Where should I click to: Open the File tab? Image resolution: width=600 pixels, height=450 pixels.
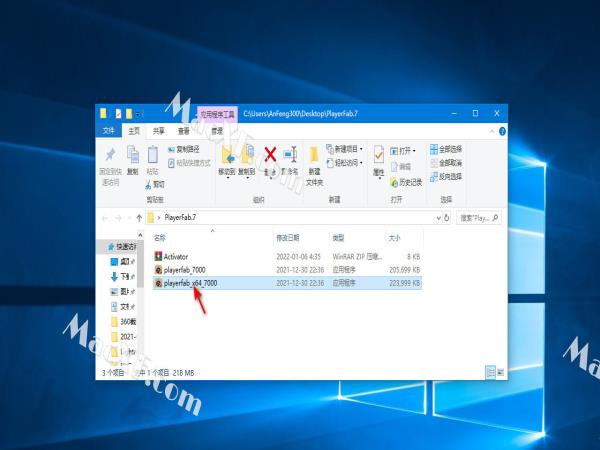[x=108, y=131]
